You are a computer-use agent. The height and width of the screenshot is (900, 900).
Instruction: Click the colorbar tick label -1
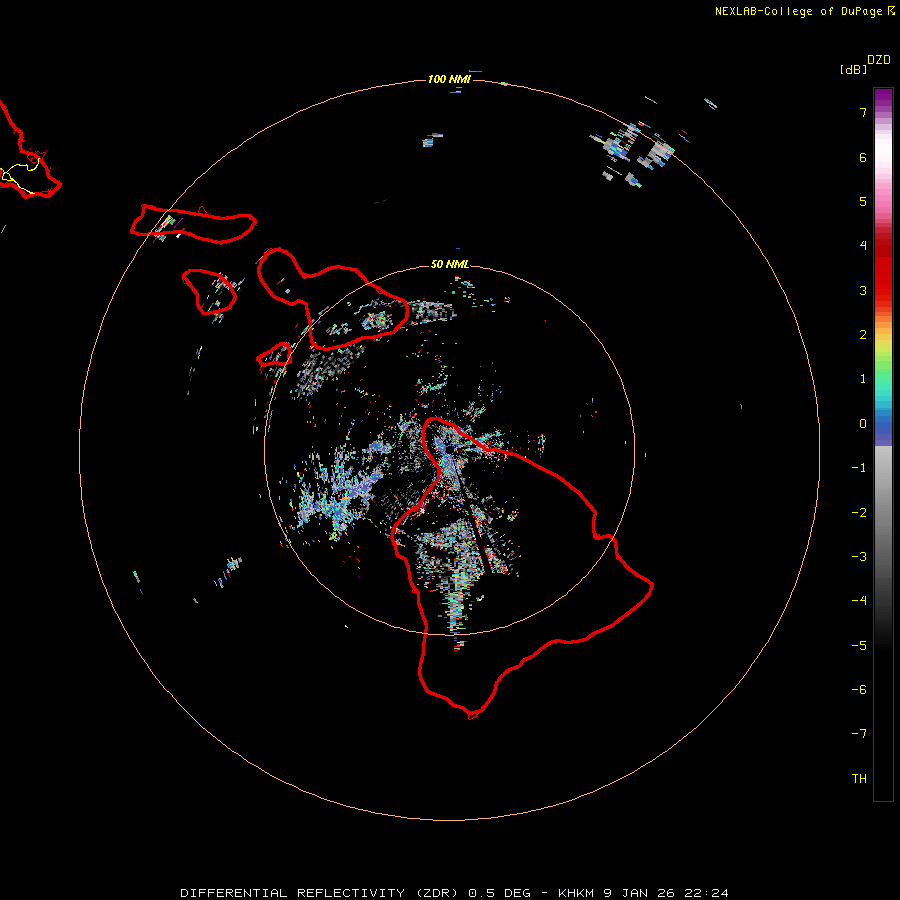[x=859, y=468]
